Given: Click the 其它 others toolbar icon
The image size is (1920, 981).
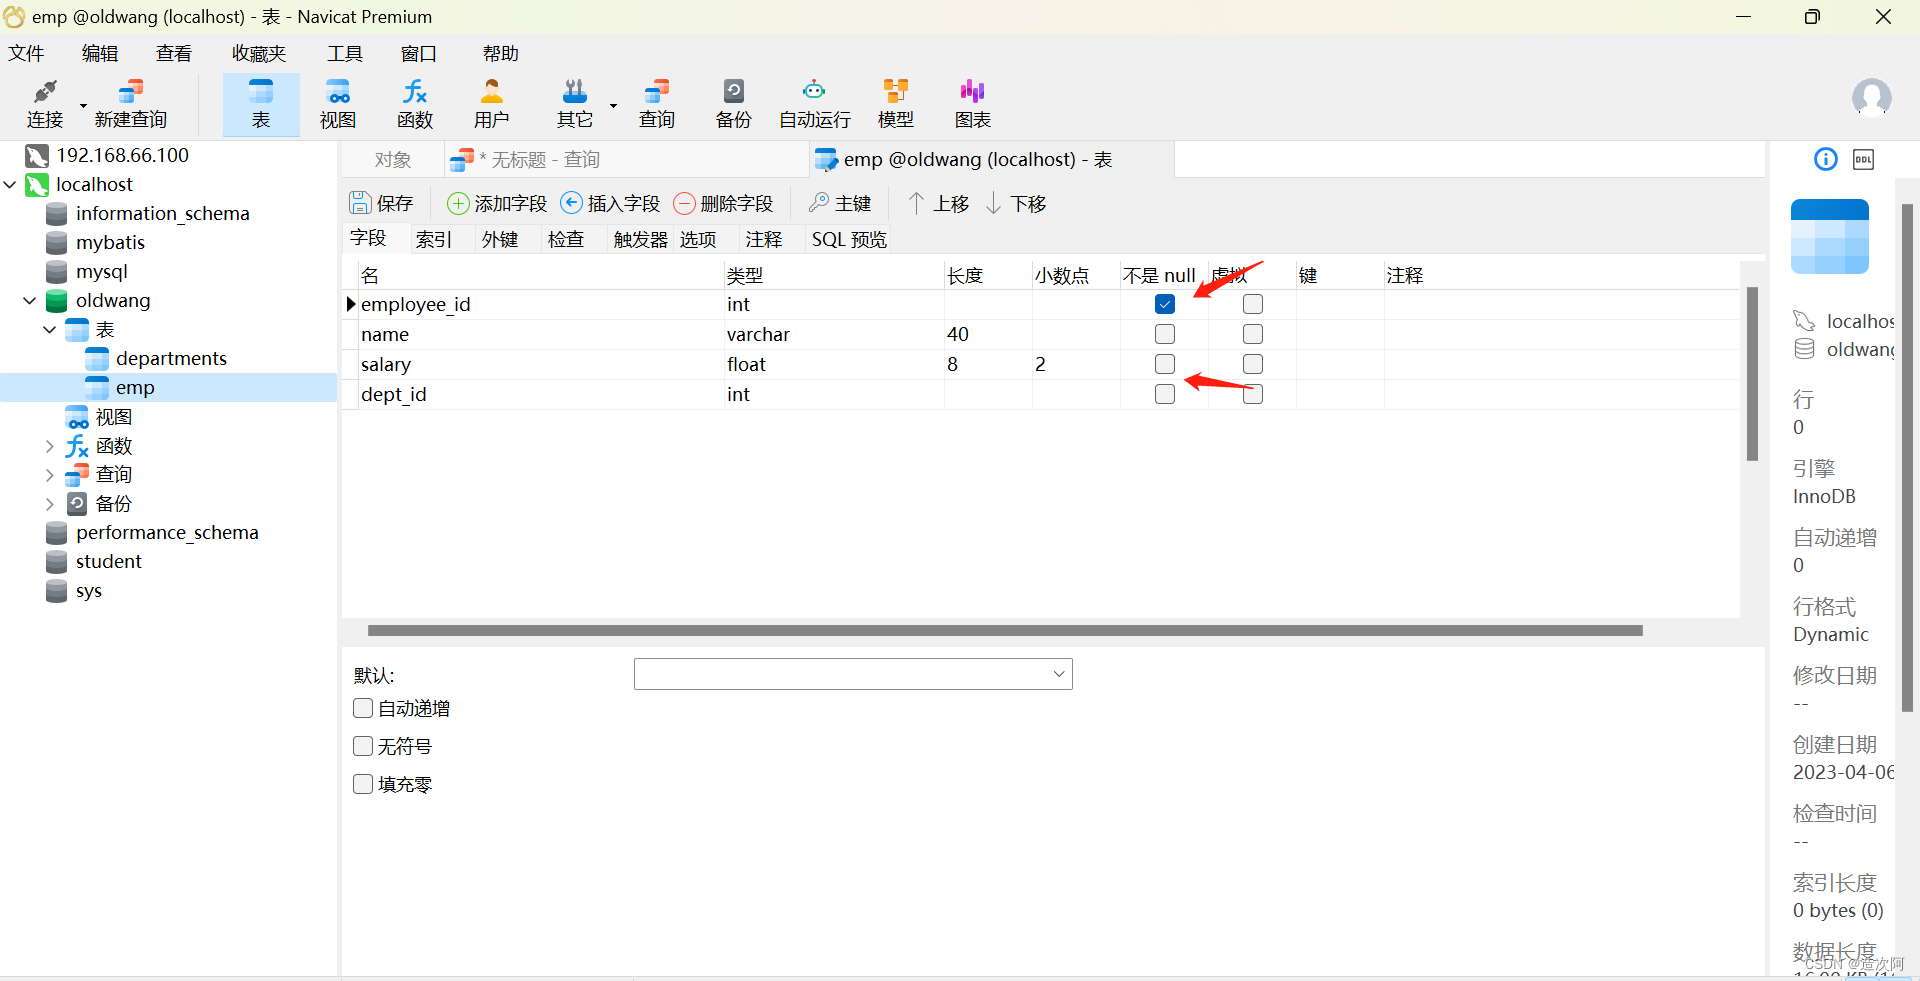Looking at the screenshot, I should [574, 104].
